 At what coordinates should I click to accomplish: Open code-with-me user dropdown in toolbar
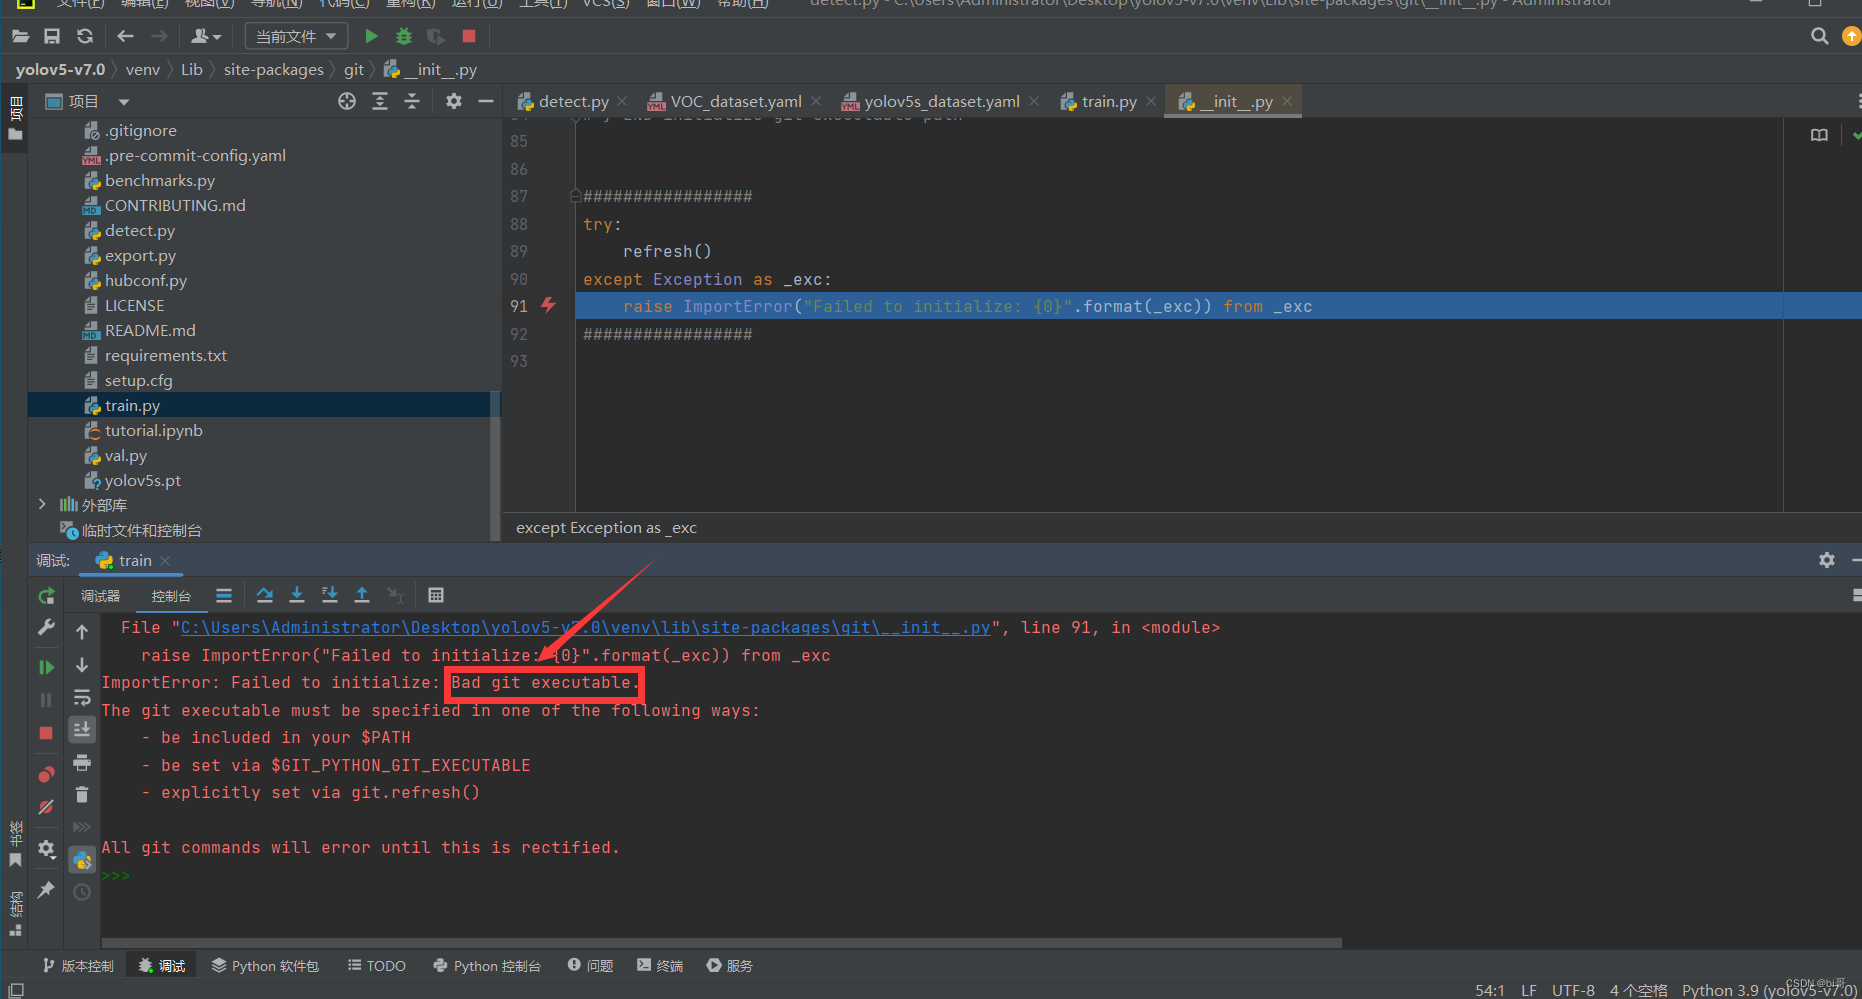[206, 36]
